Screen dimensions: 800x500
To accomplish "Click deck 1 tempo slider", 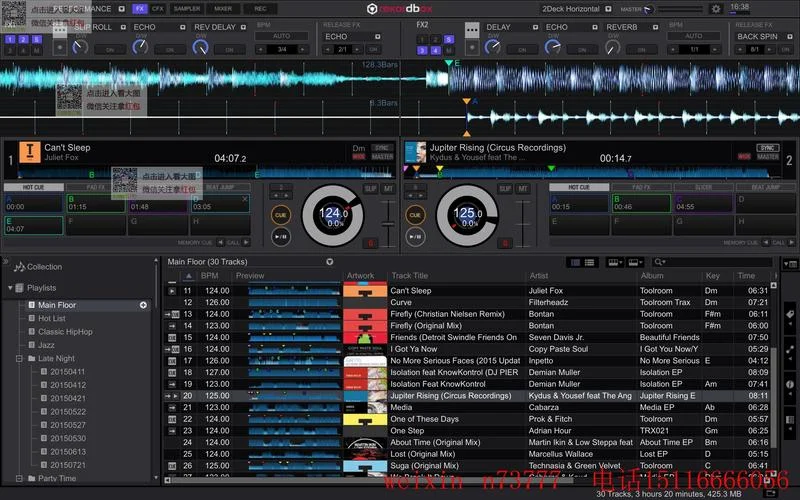I will click(388, 223).
